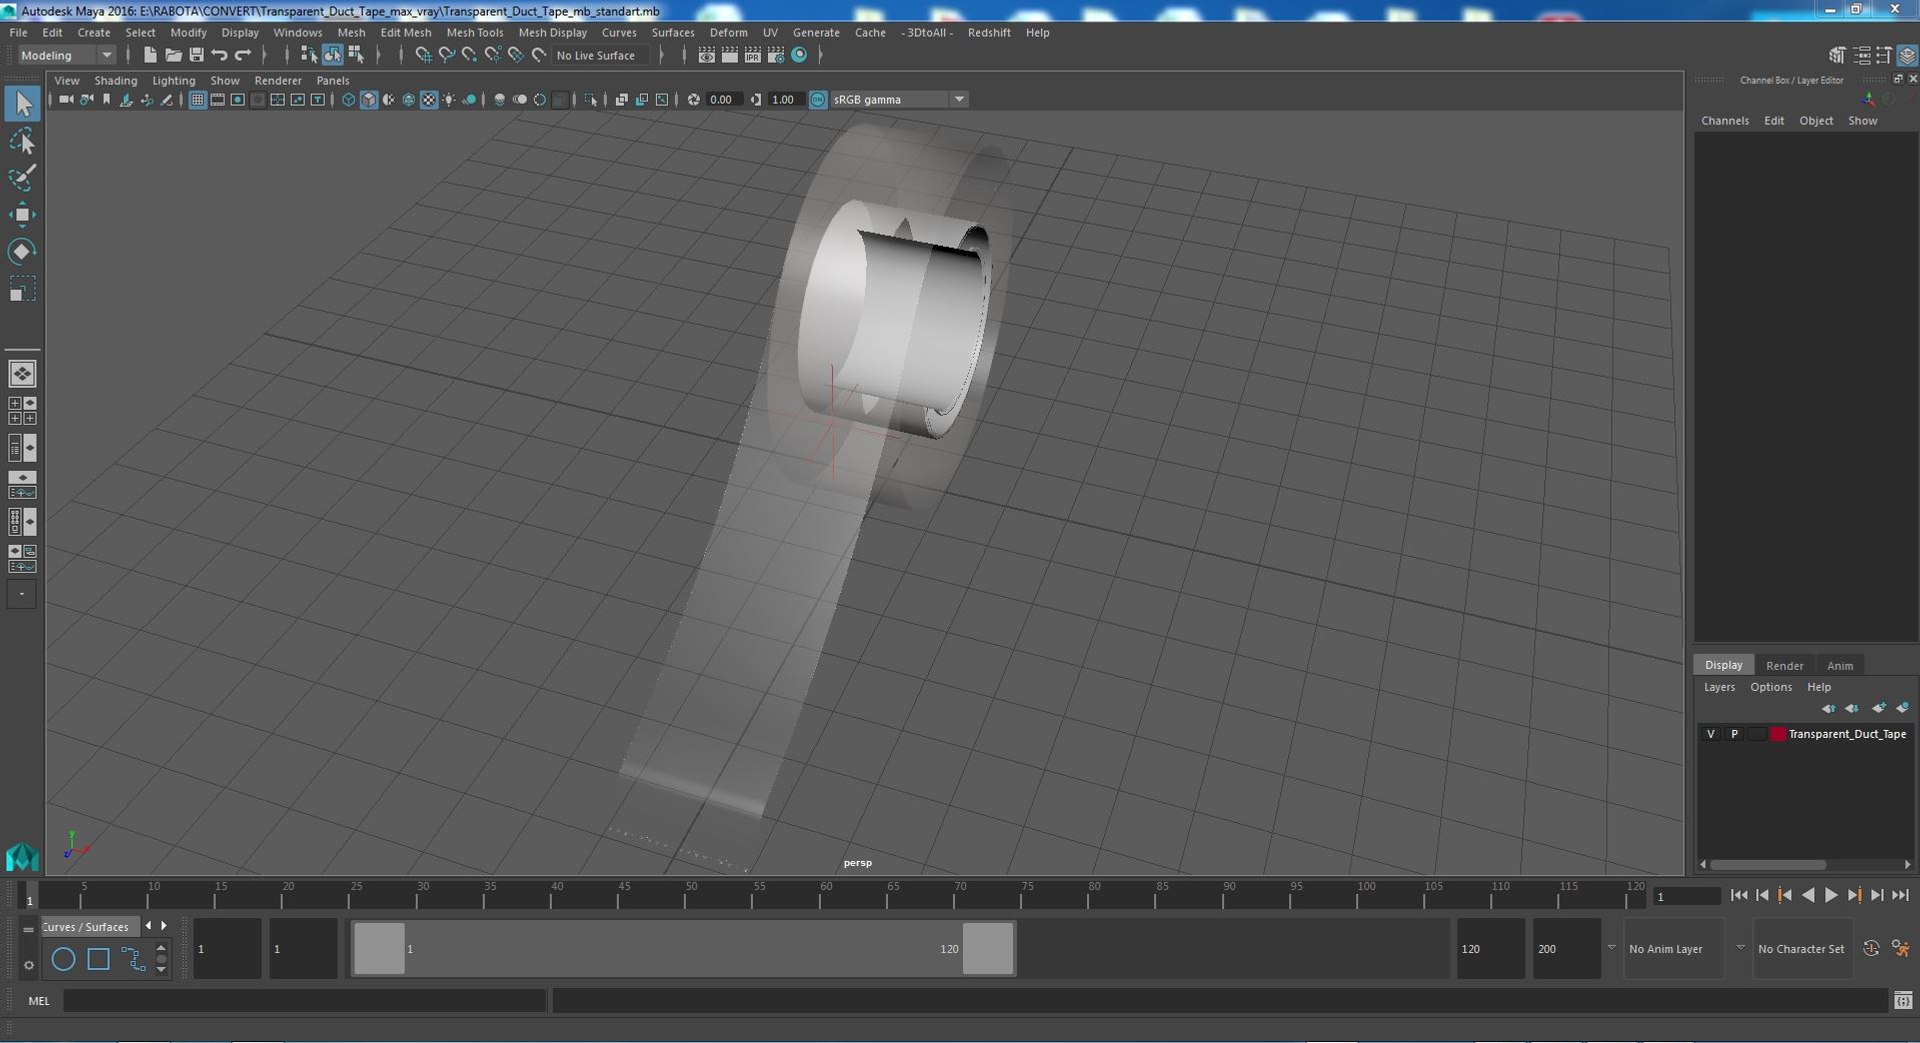The width and height of the screenshot is (1920, 1043).
Task: Open the Mesh Tools menu
Action: [x=474, y=32]
